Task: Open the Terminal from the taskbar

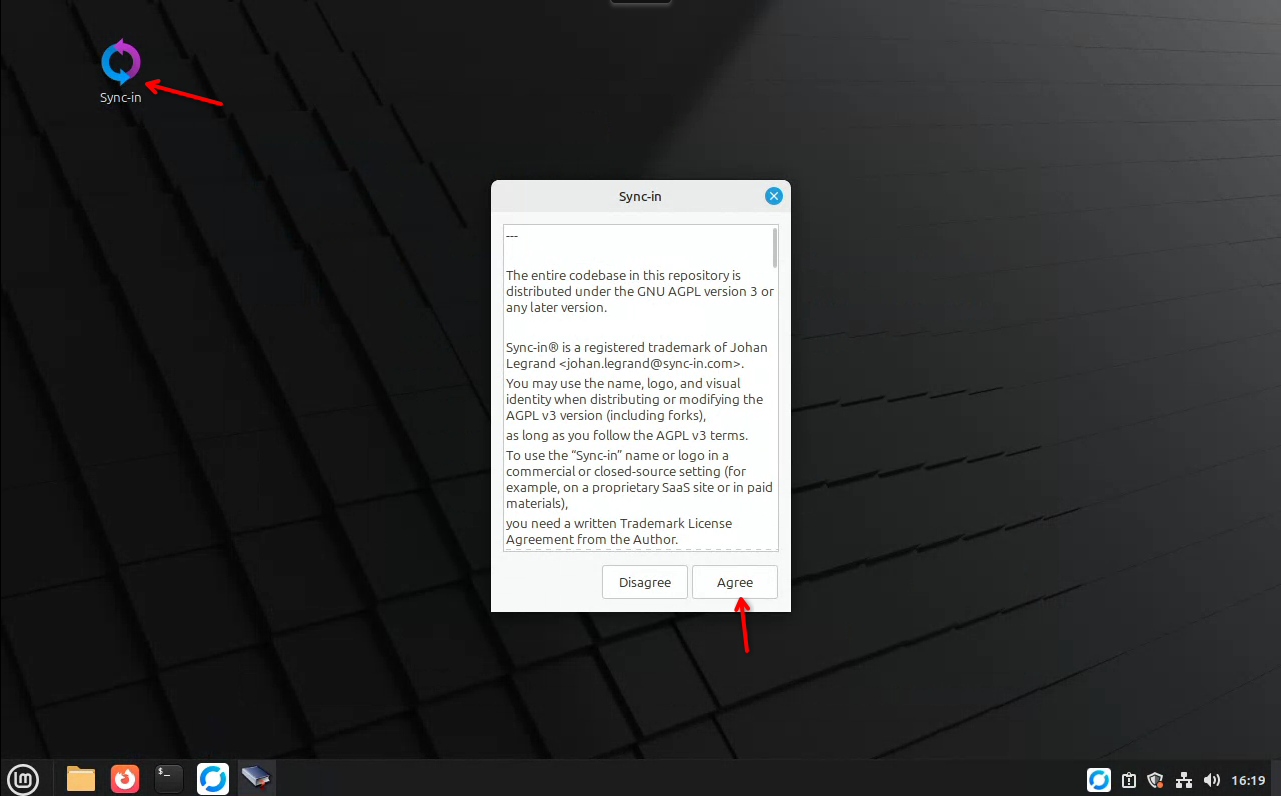Action: point(169,778)
